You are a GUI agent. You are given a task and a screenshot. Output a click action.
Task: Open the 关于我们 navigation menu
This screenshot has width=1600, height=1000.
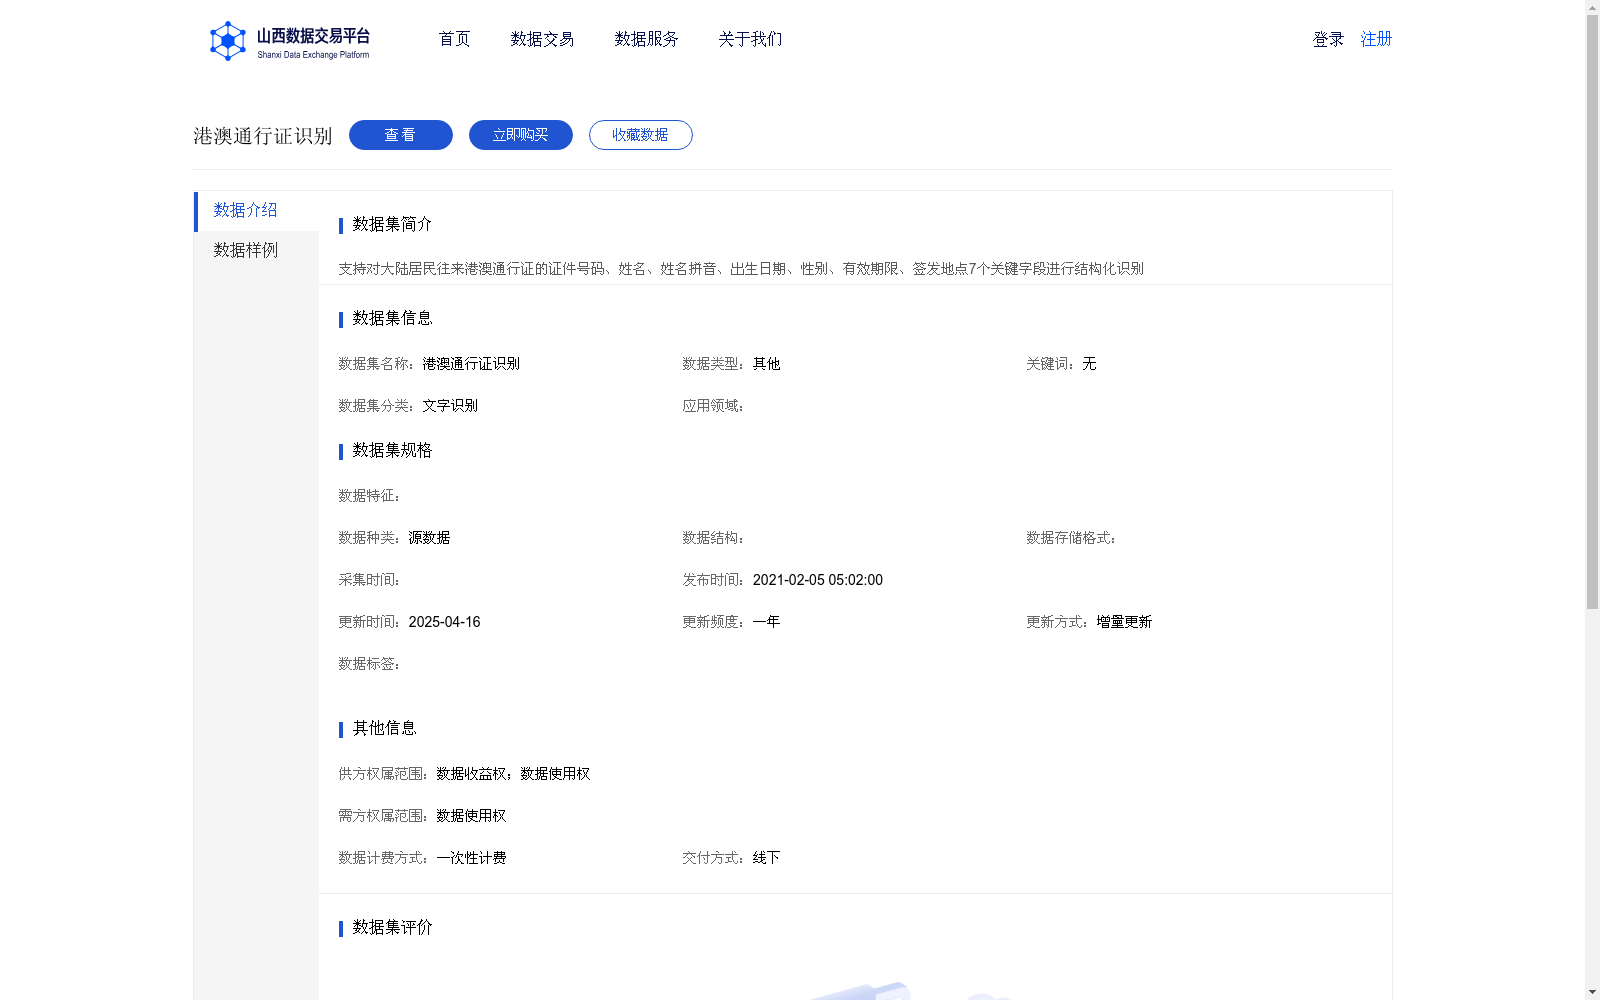(749, 39)
